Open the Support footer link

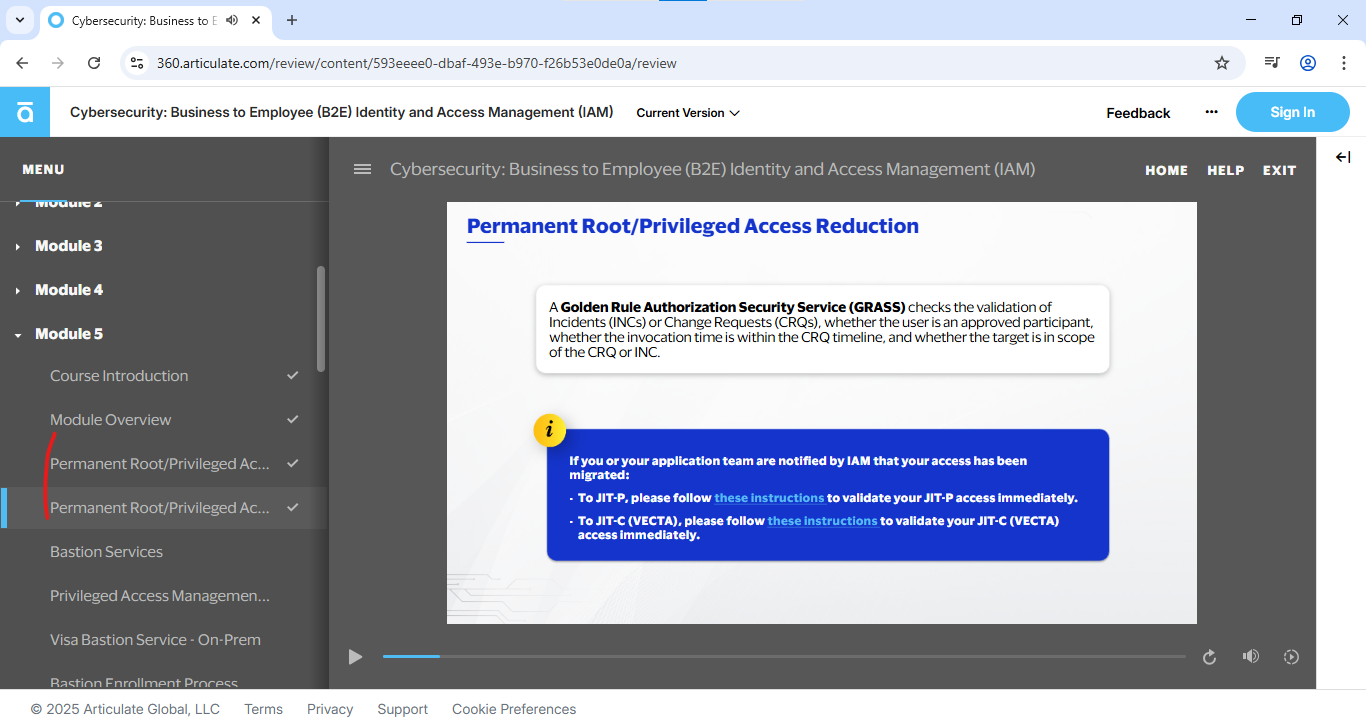(x=402, y=709)
